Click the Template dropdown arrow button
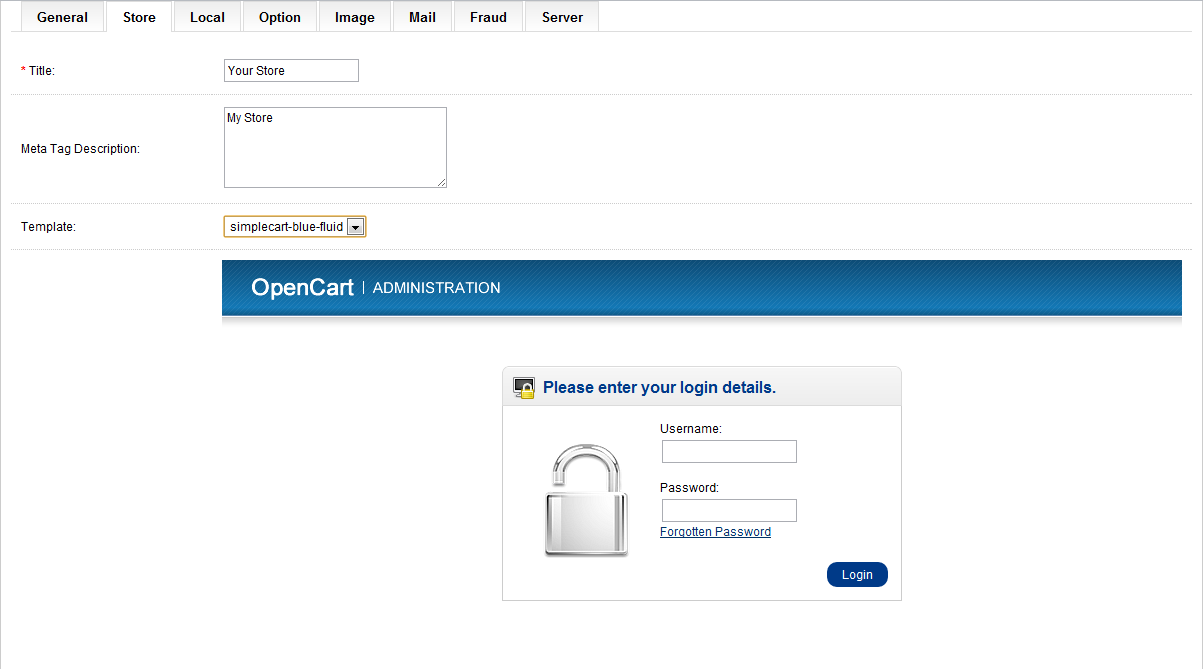The height and width of the screenshot is (669, 1203). click(x=355, y=227)
